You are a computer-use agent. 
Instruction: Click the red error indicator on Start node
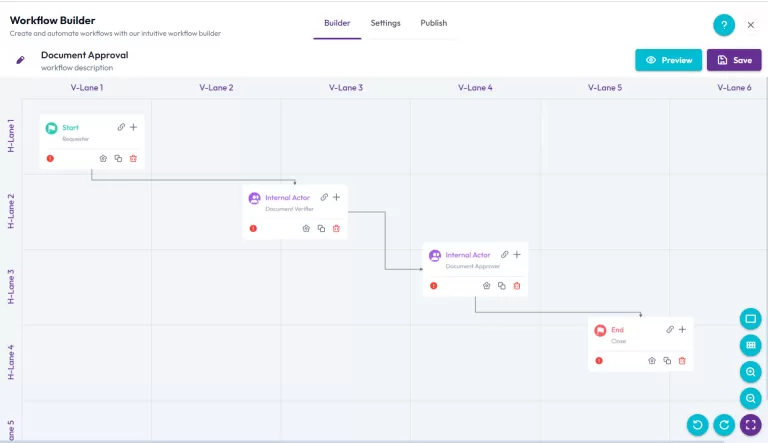point(50,158)
